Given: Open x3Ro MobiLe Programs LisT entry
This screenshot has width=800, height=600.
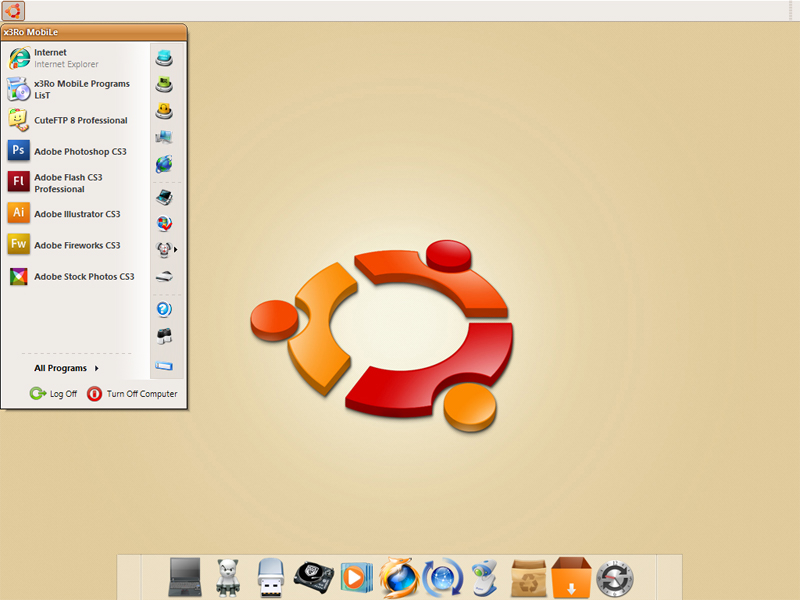Looking at the screenshot, I should click(x=77, y=89).
